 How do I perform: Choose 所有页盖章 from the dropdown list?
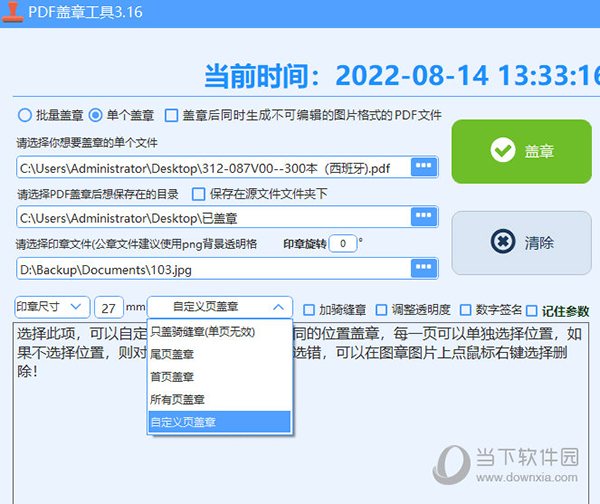(x=220, y=400)
